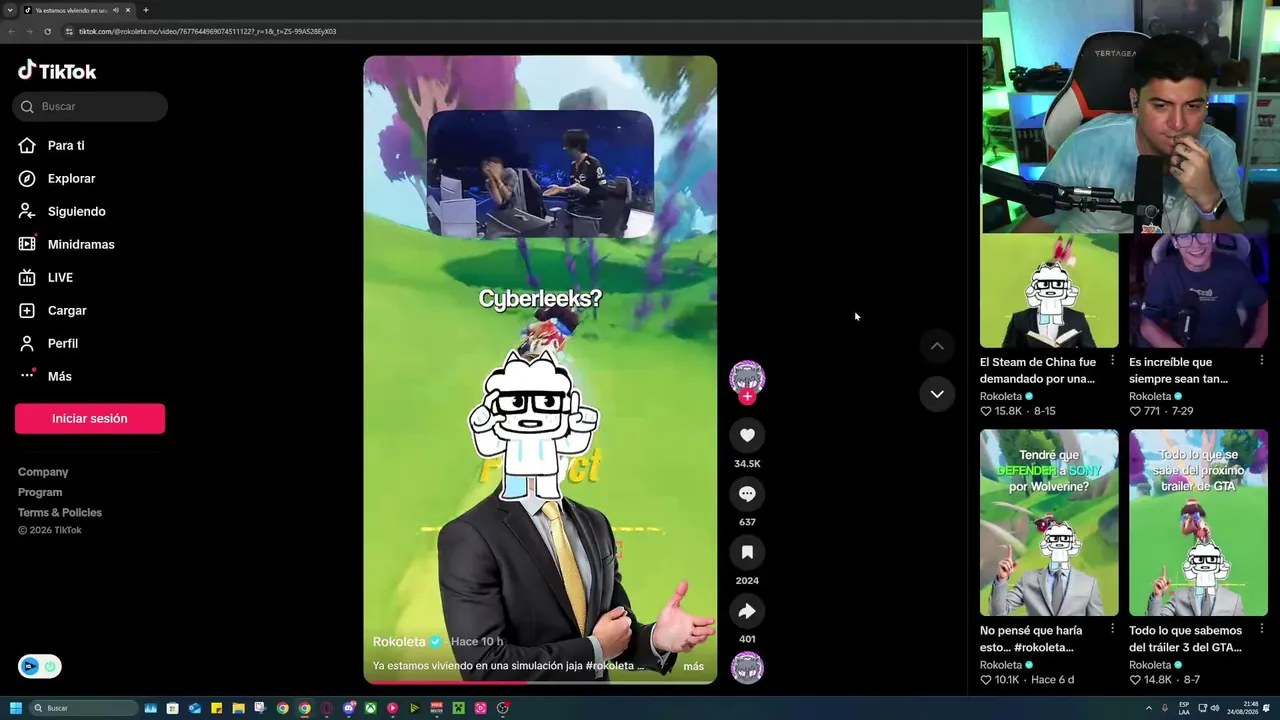This screenshot has height=720, width=1280.
Task: Open the Company footer link
Action: pyautogui.click(x=43, y=472)
